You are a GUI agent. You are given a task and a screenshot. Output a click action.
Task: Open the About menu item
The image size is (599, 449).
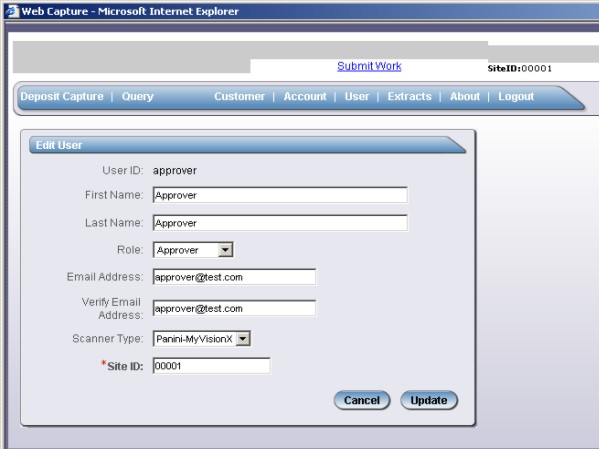(x=465, y=96)
